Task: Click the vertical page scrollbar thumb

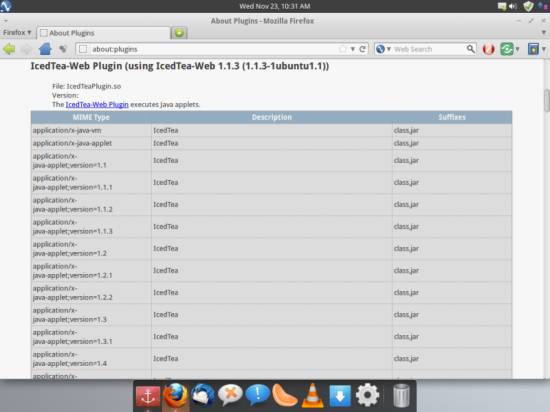Action: (546, 101)
